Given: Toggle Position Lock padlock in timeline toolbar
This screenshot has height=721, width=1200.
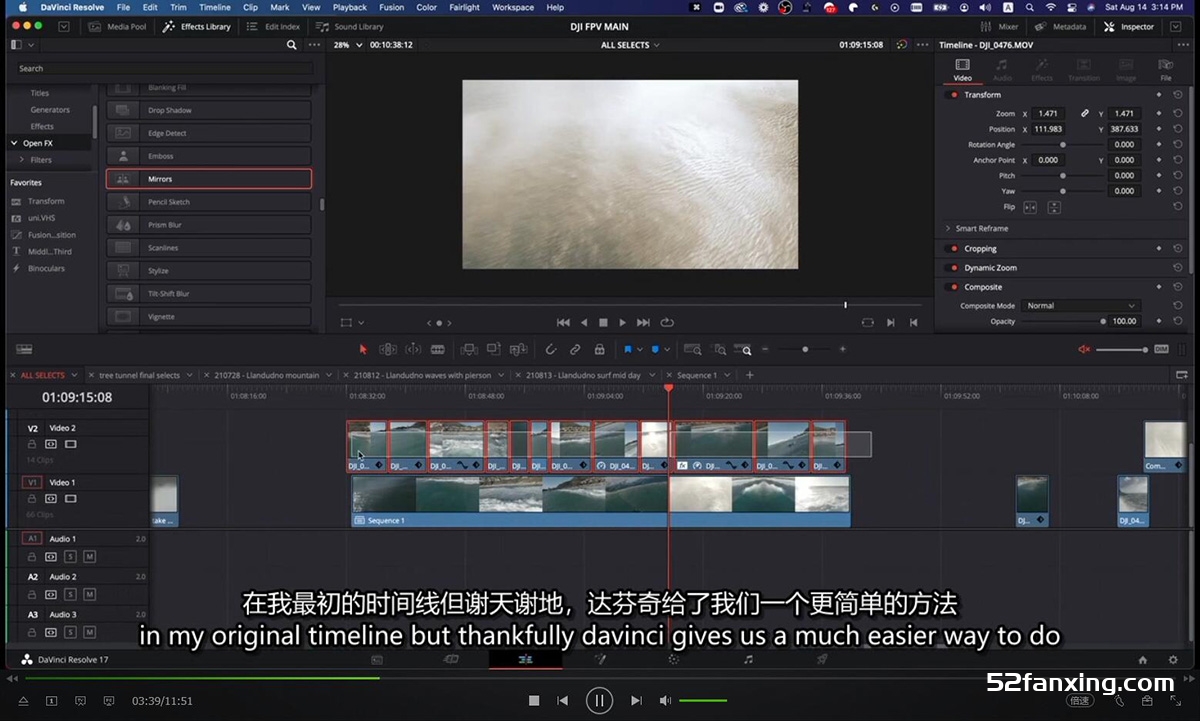Looking at the screenshot, I should click(599, 349).
